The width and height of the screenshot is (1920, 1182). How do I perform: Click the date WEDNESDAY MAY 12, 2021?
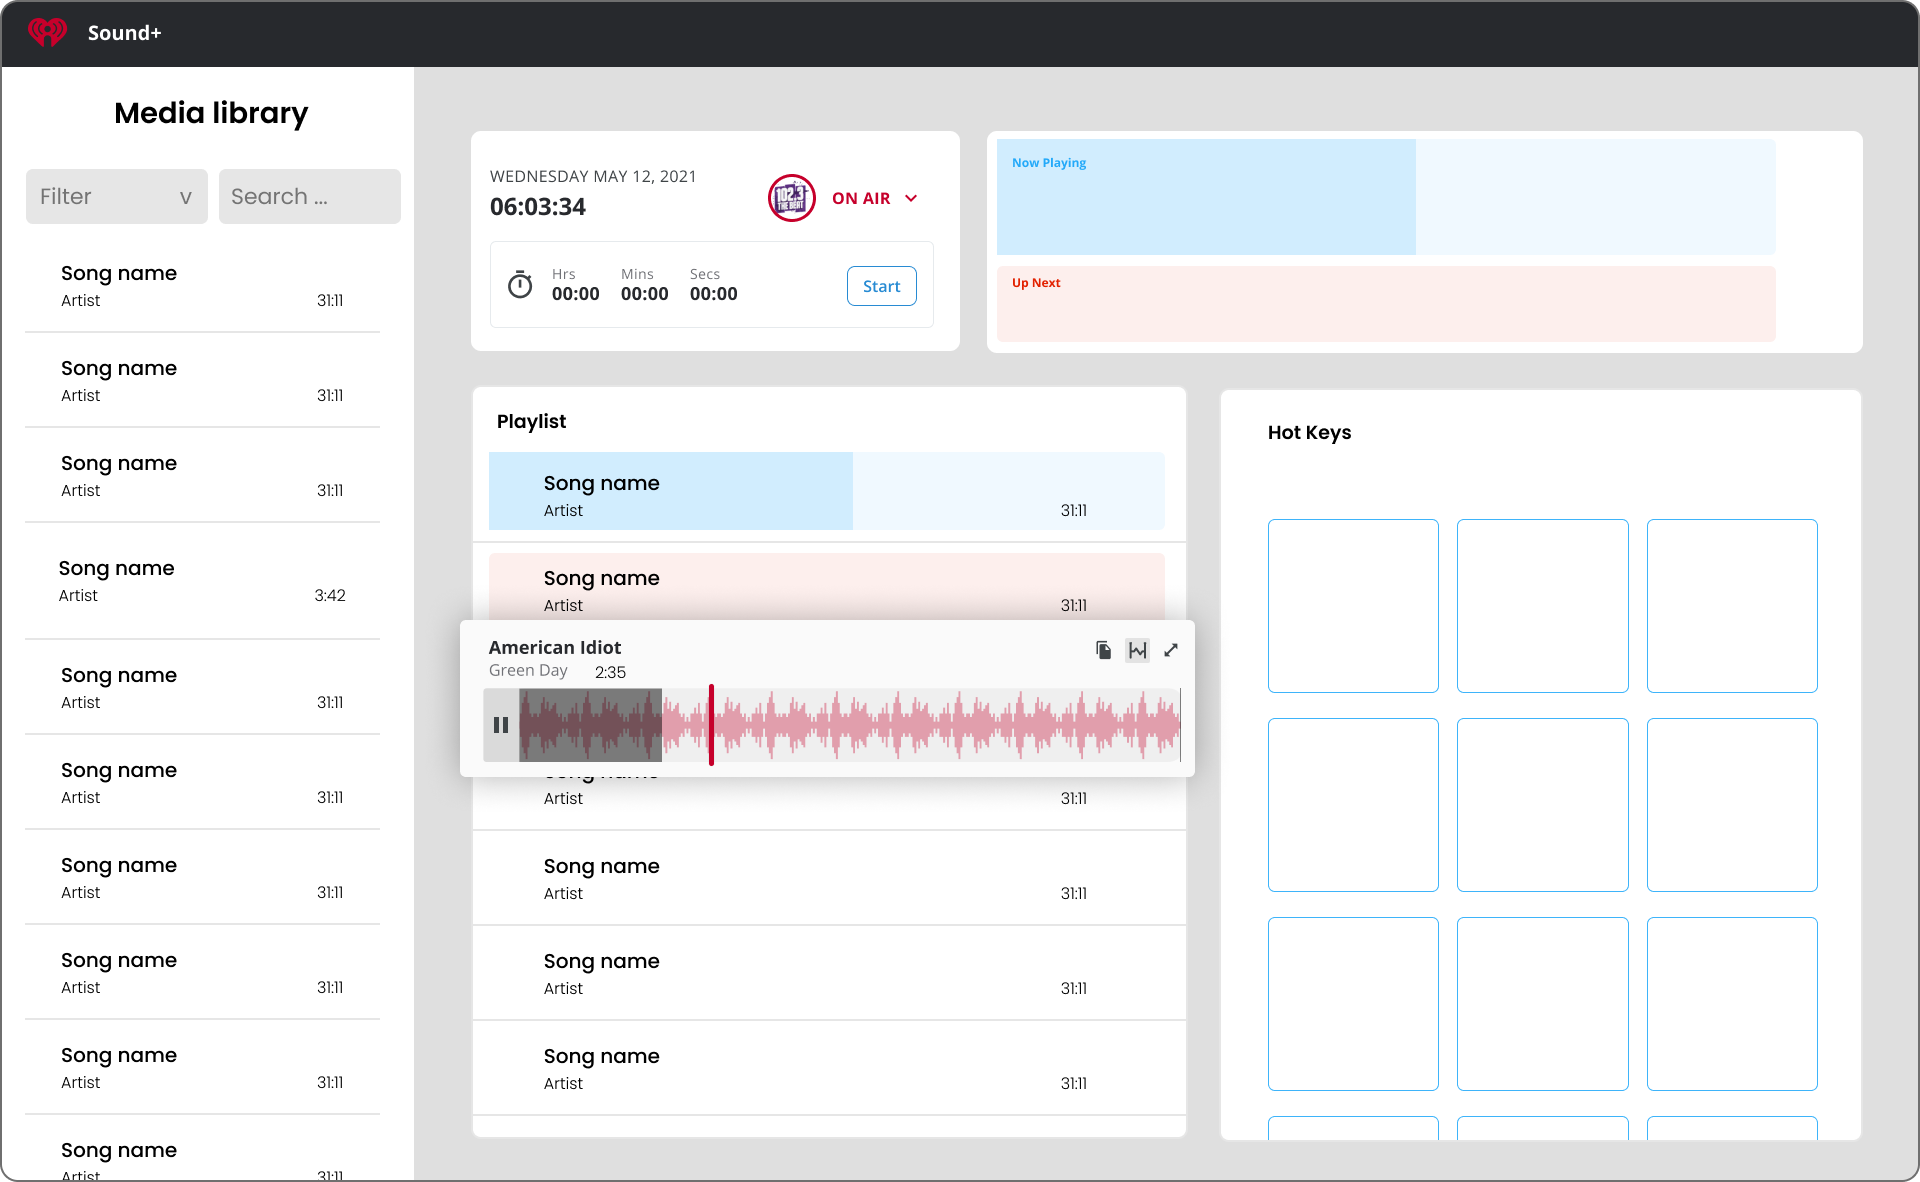tap(593, 176)
